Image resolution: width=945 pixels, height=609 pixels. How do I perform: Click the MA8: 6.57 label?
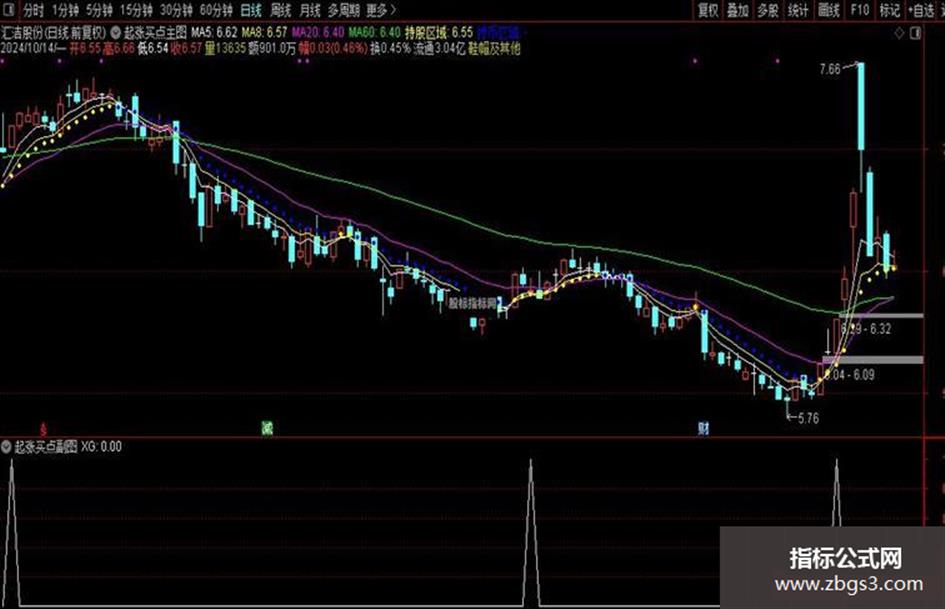click(264, 32)
